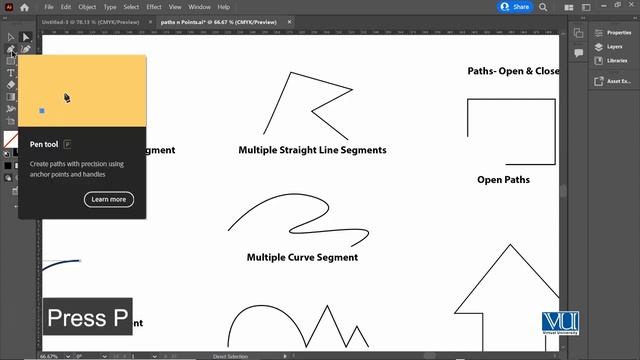The image size is (640, 360).
Task: Click the default fill and stroke icon
Action: (6, 154)
